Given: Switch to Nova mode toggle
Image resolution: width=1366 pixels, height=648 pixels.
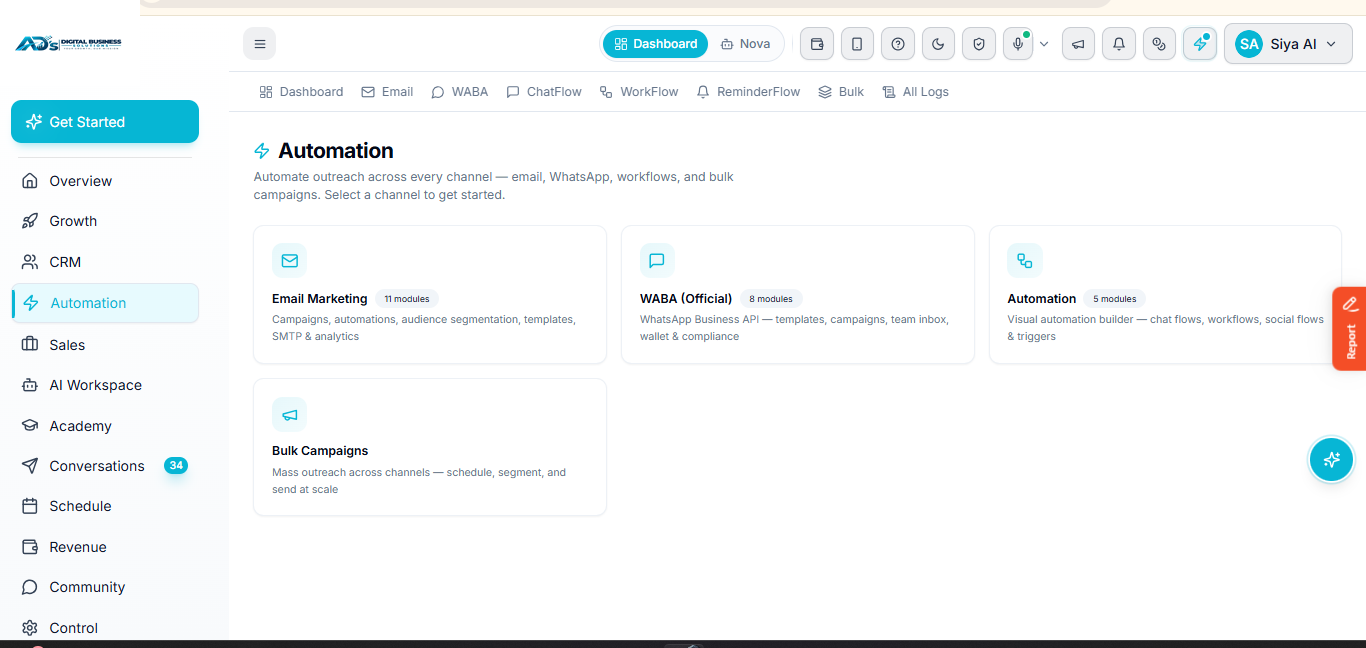Looking at the screenshot, I should pos(746,44).
